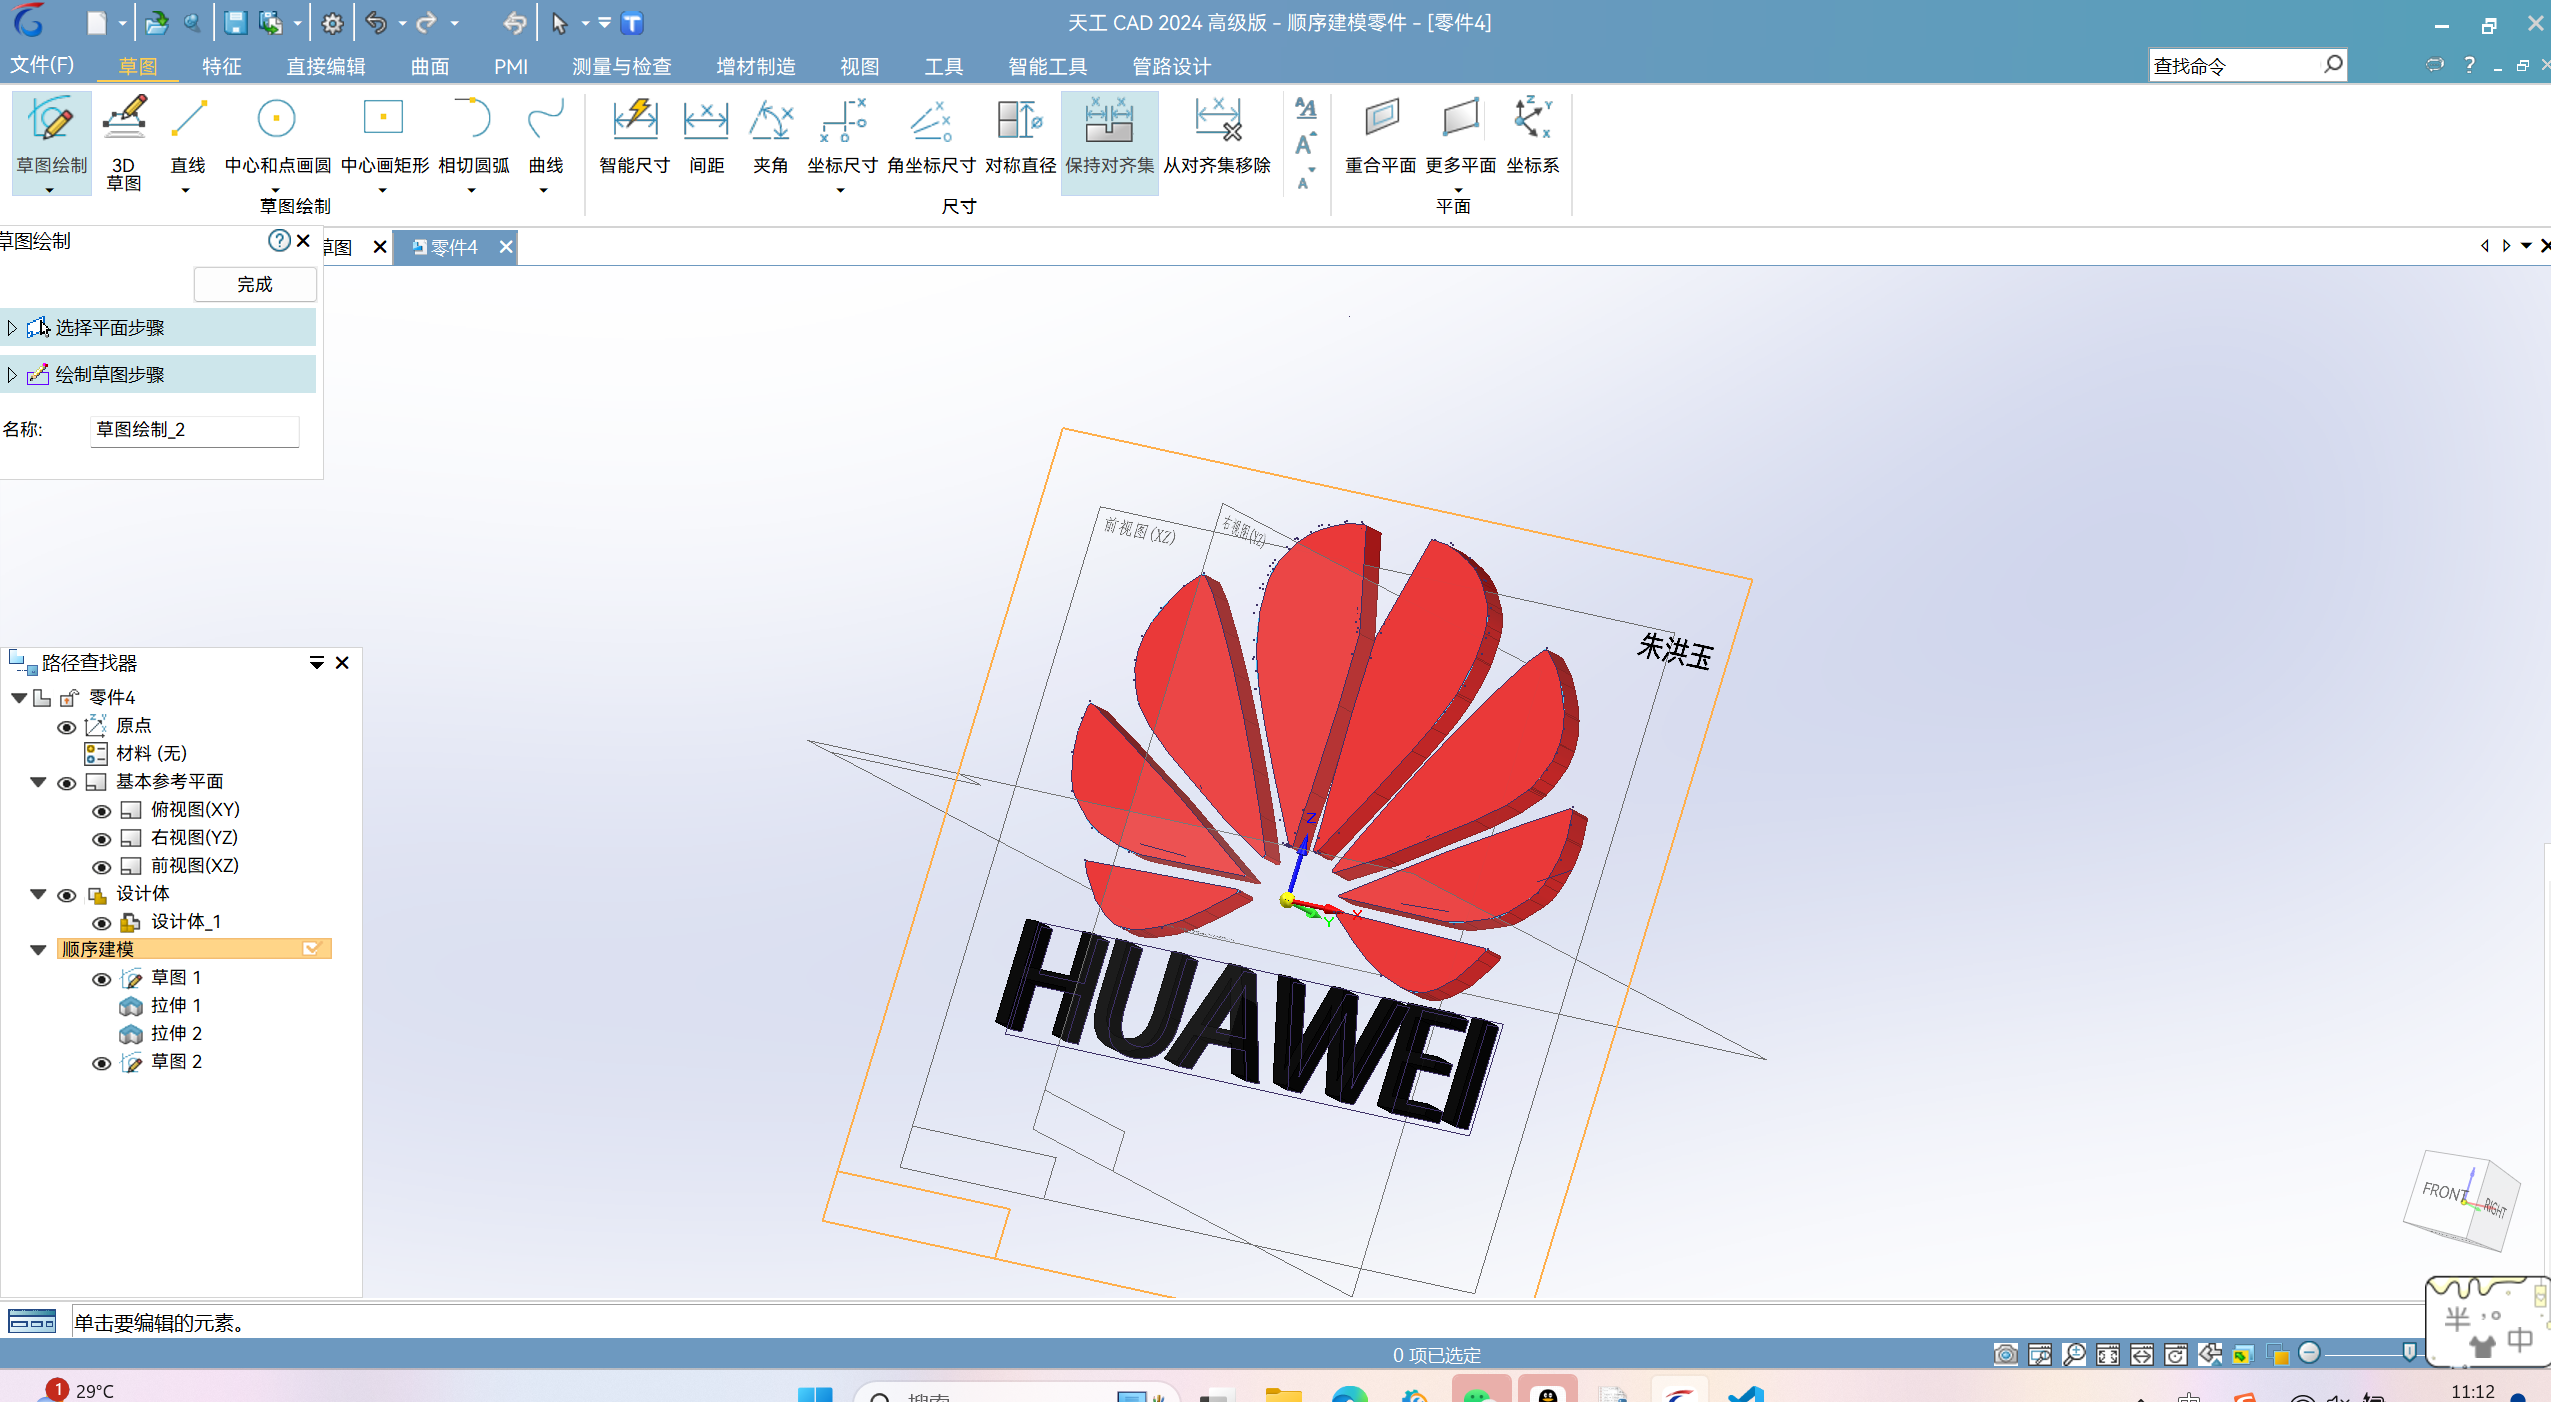Collapse the 设计体 tree node
Screen dimensions: 2551x1402
pos(38,893)
